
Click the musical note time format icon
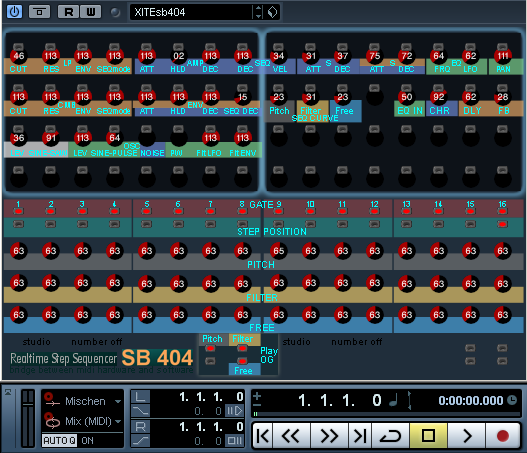(x=394, y=400)
